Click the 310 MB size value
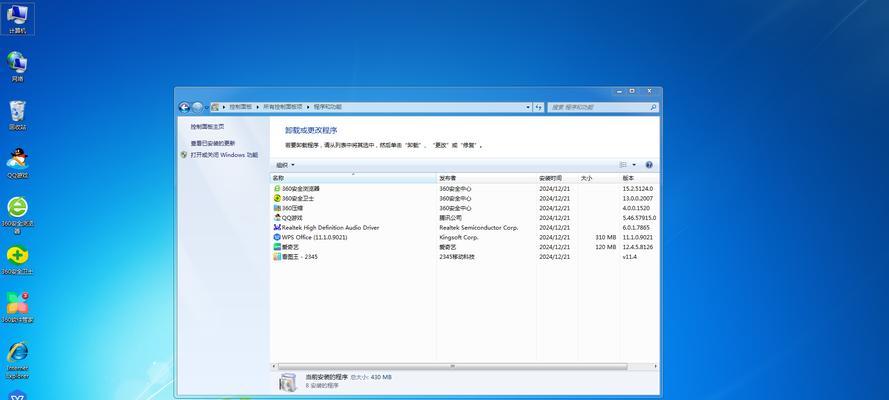The image size is (889, 400). [606, 237]
